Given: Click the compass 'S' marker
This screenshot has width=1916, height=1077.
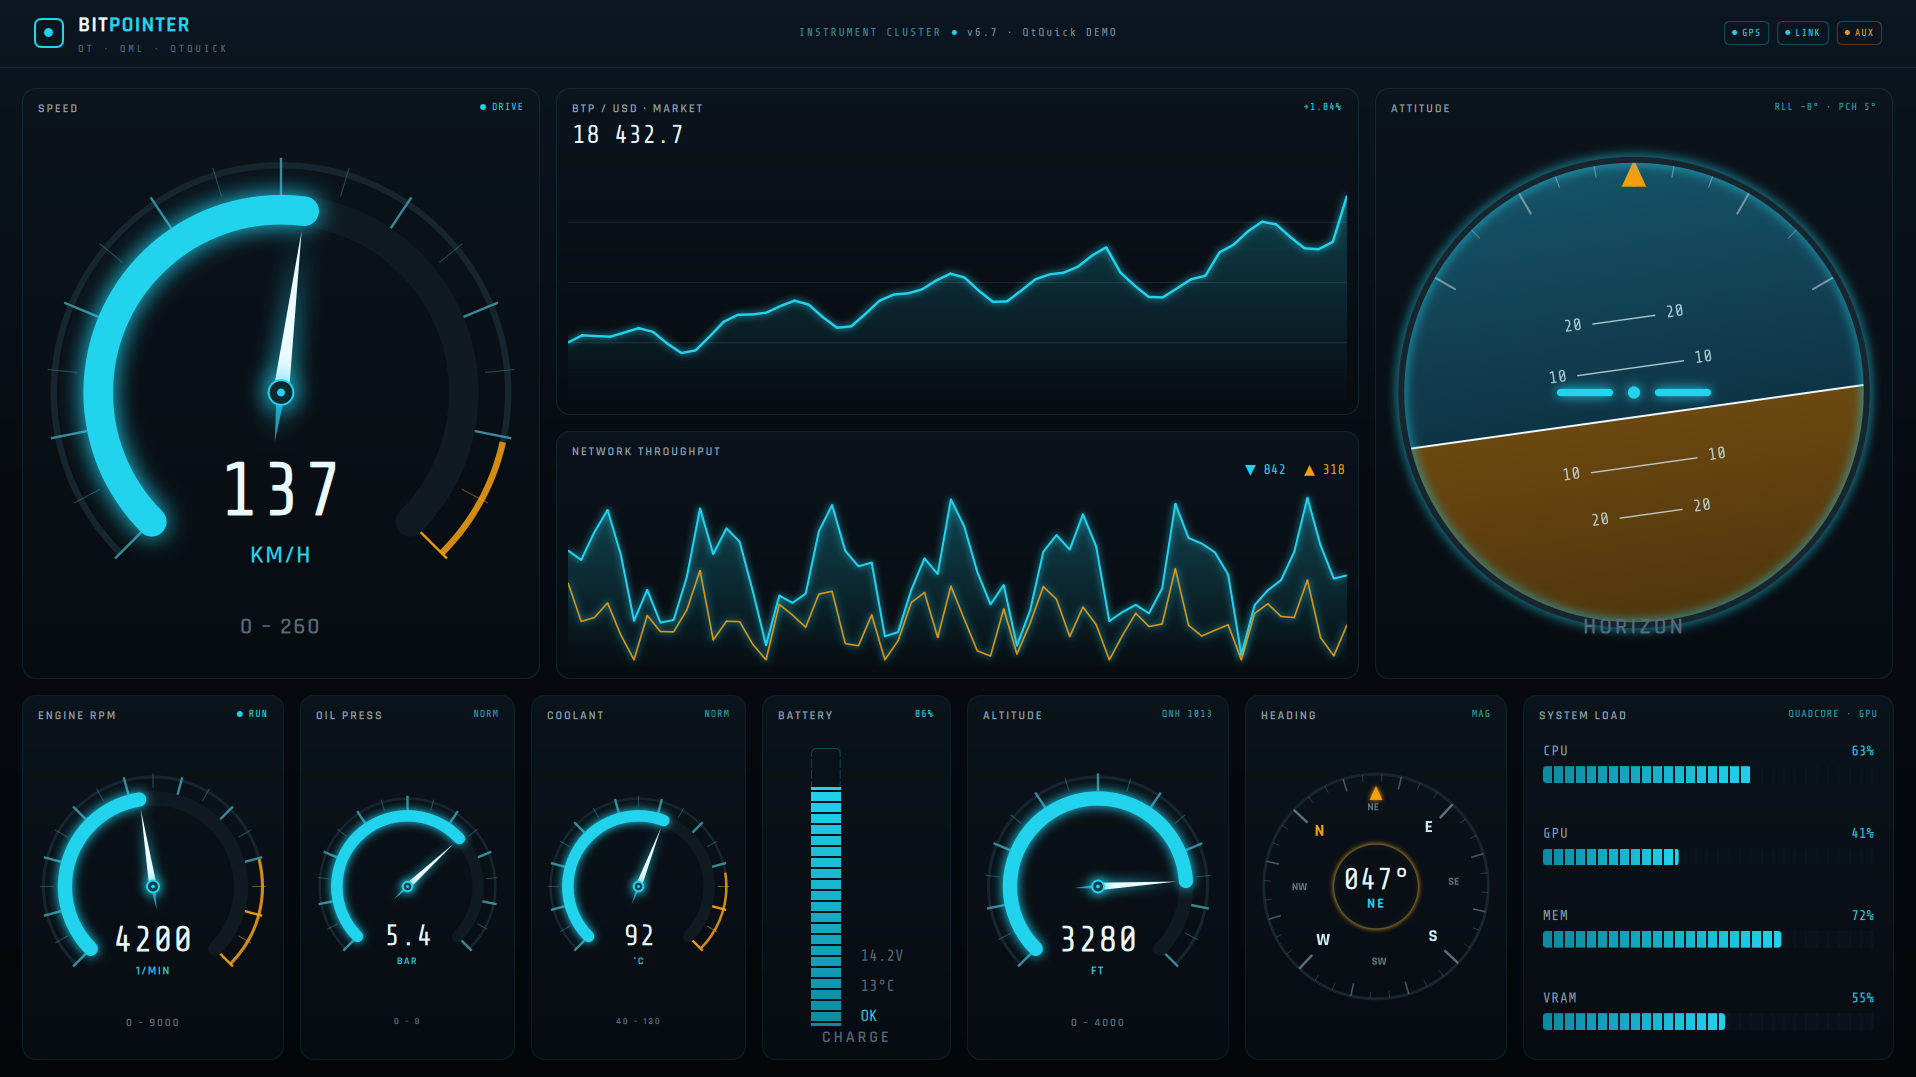Looking at the screenshot, I should click(x=1432, y=936).
